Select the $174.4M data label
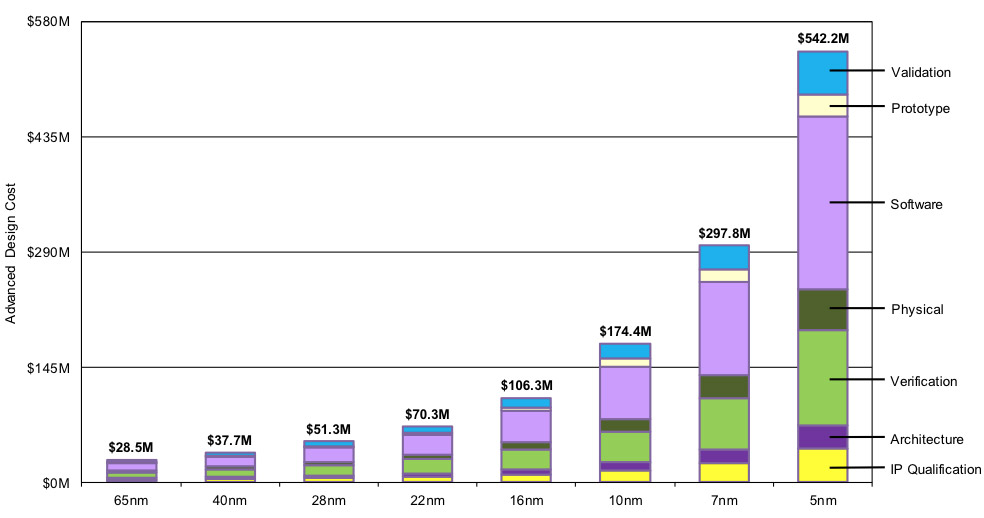 pyautogui.click(x=625, y=331)
